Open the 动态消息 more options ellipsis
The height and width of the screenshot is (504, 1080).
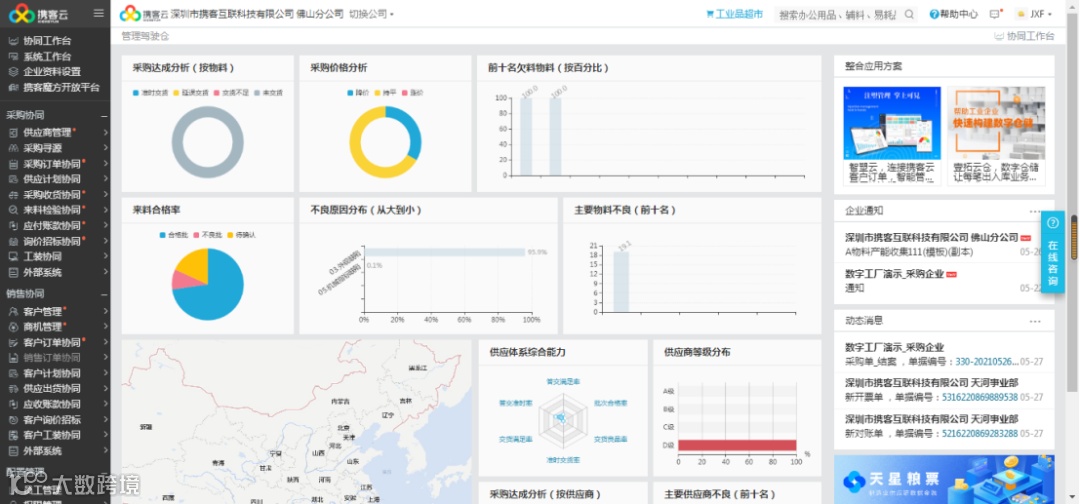1035,322
